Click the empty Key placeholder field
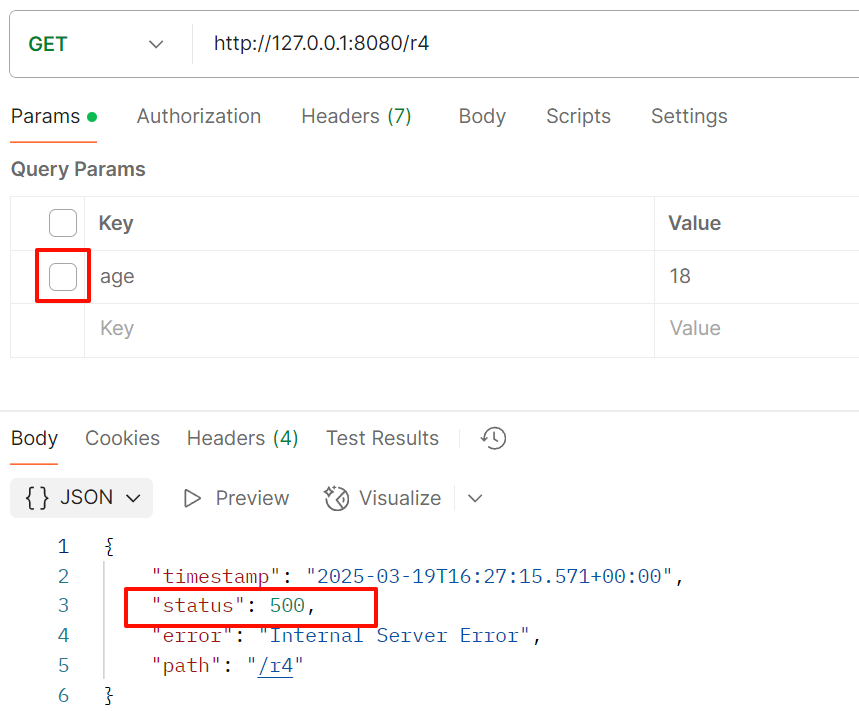 point(369,329)
